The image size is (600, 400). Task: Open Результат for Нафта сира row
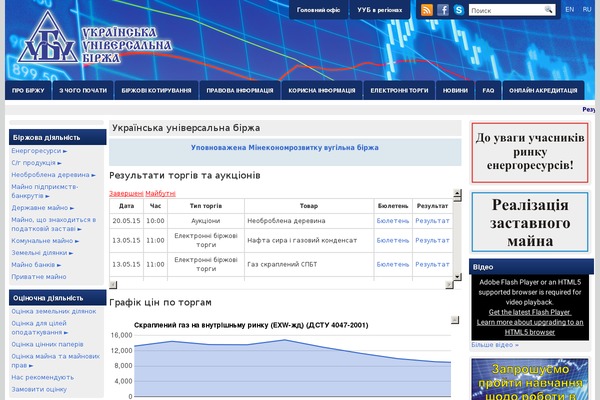tap(432, 240)
